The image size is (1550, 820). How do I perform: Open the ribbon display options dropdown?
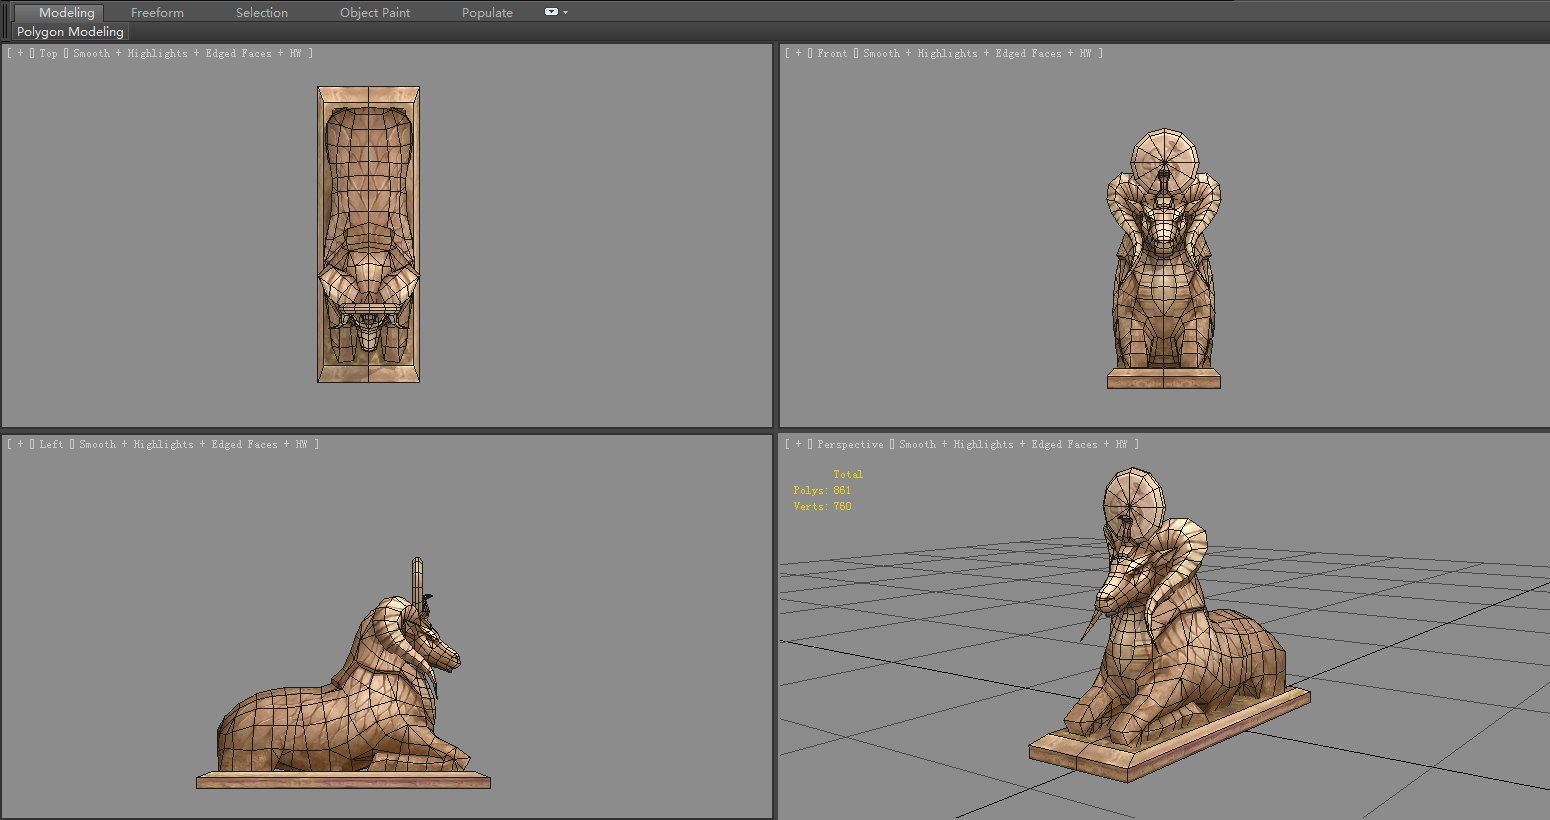pos(555,12)
